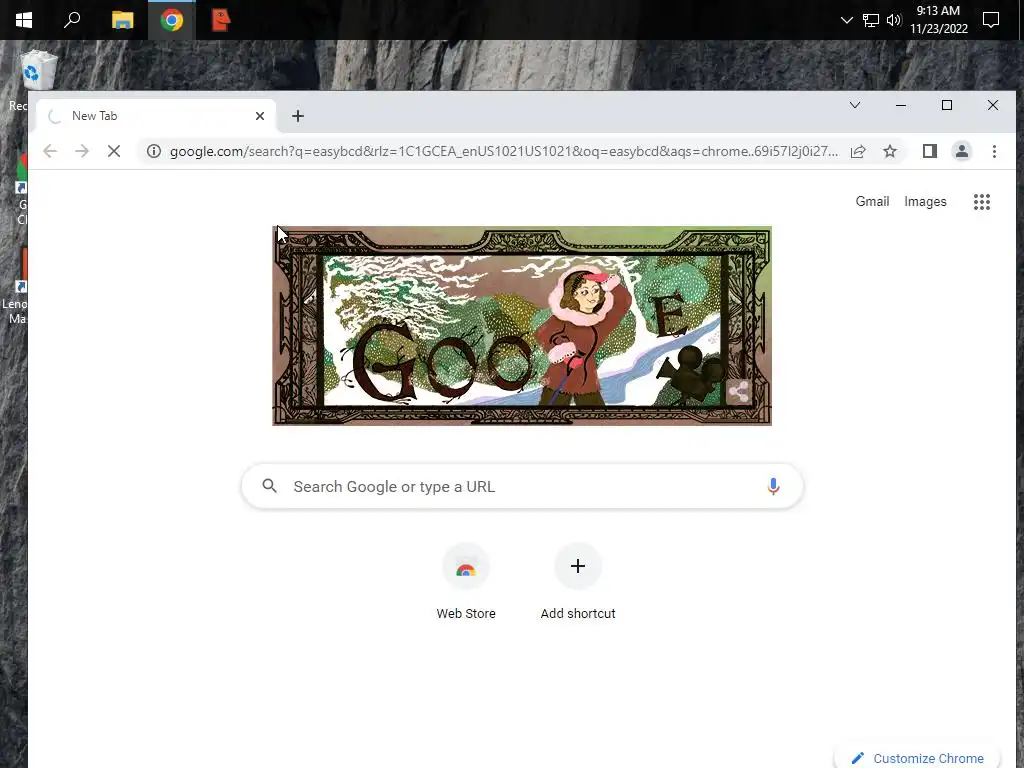The image size is (1024, 768).
Task: Focus the Search Google or type a URL box
Action: (x=522, y=487)
